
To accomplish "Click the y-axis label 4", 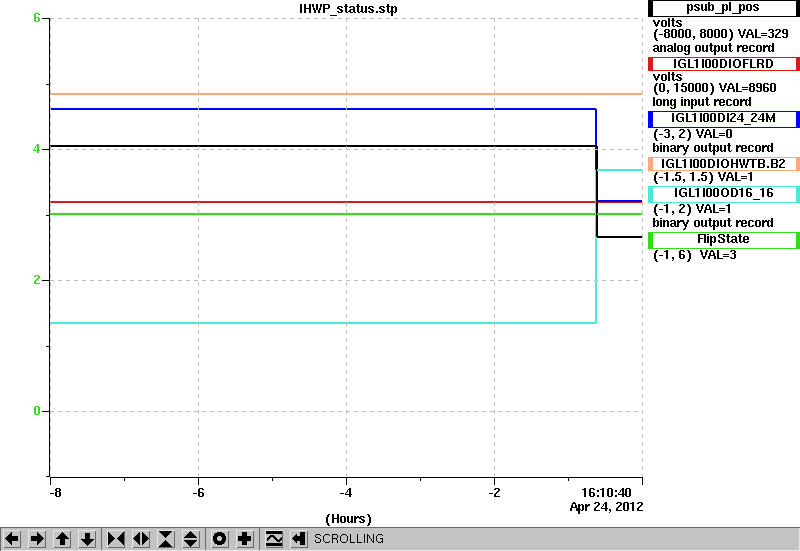I will 37,149.
